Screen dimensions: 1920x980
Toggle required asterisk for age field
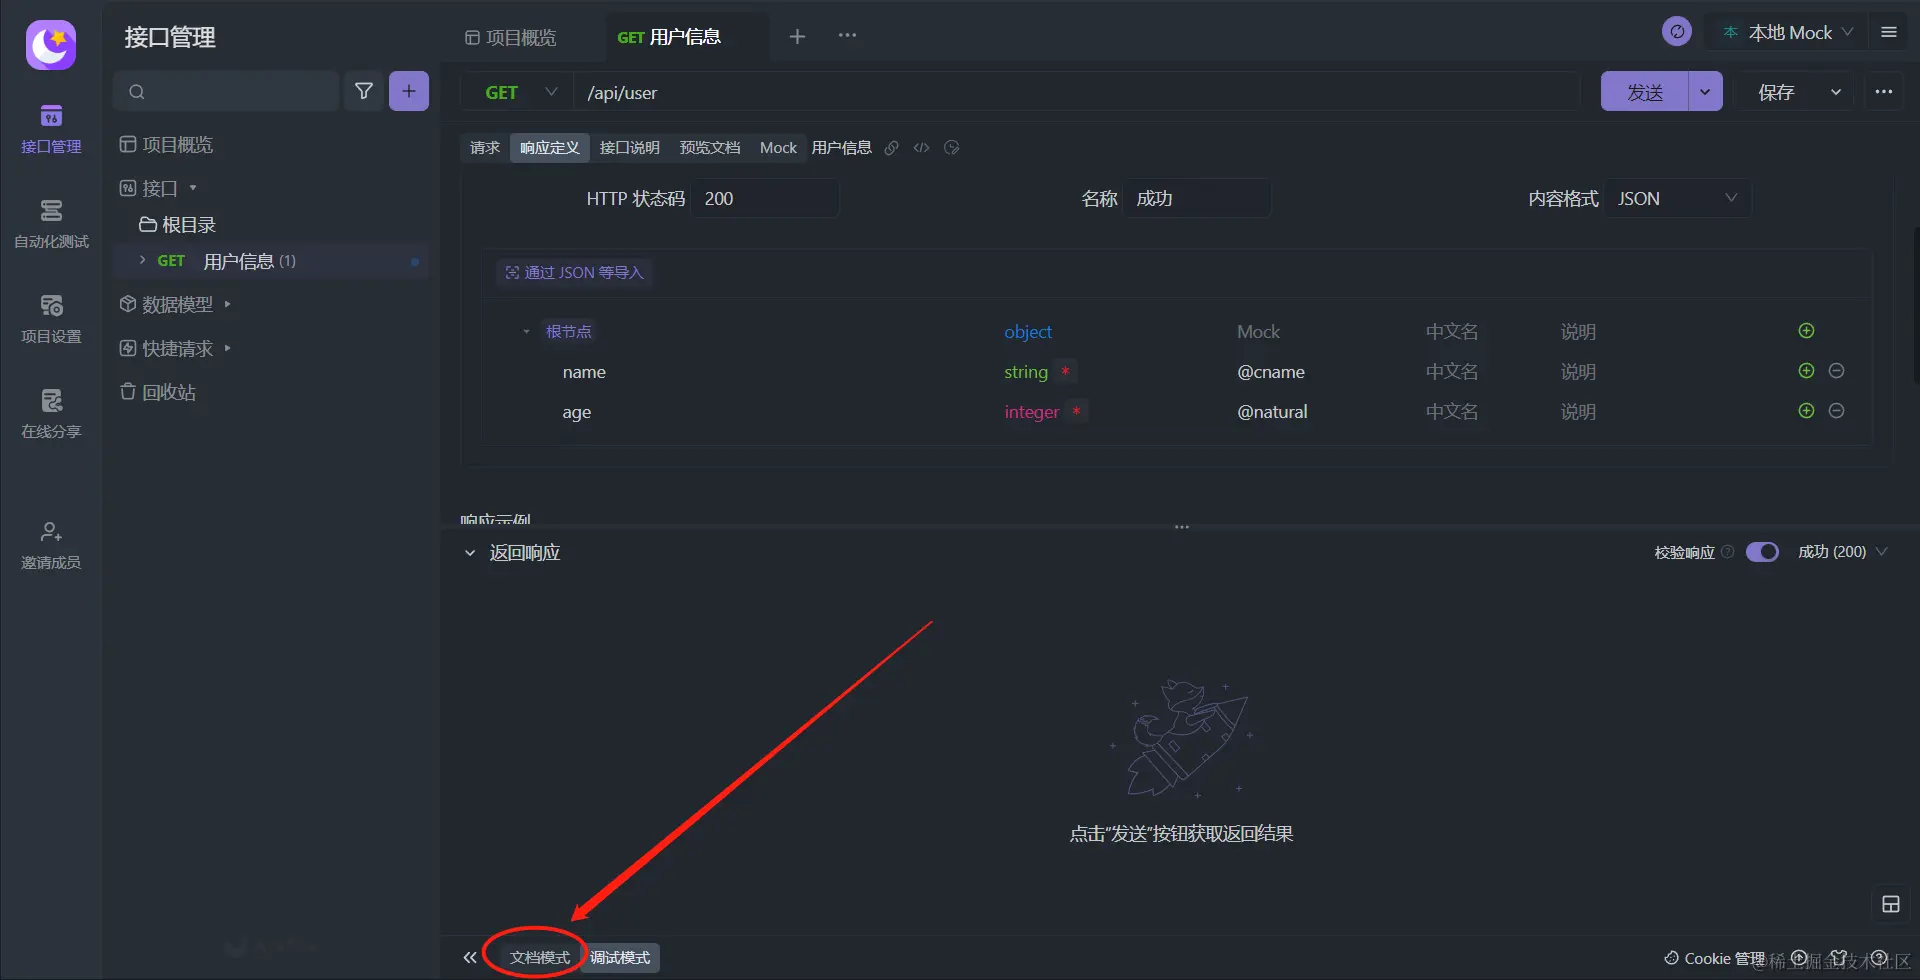[1076, 411]
